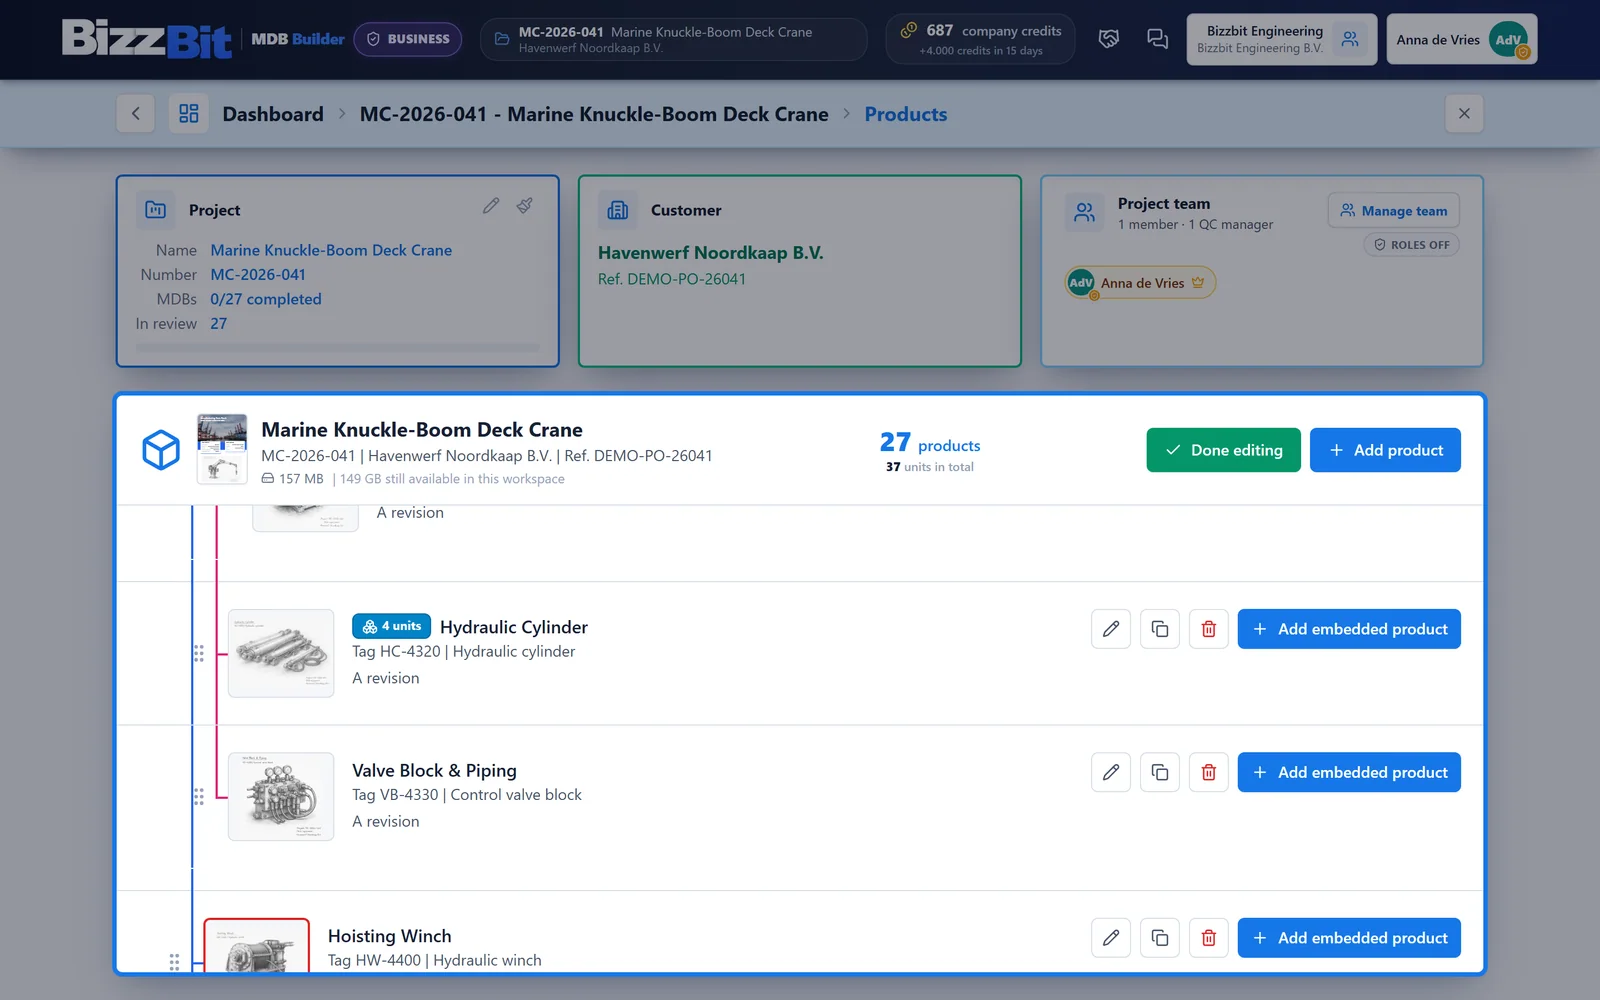Open the Valve Block & Piping thumbnail
Viewport: 1600px width, 1000px height.
coord(281,796)
